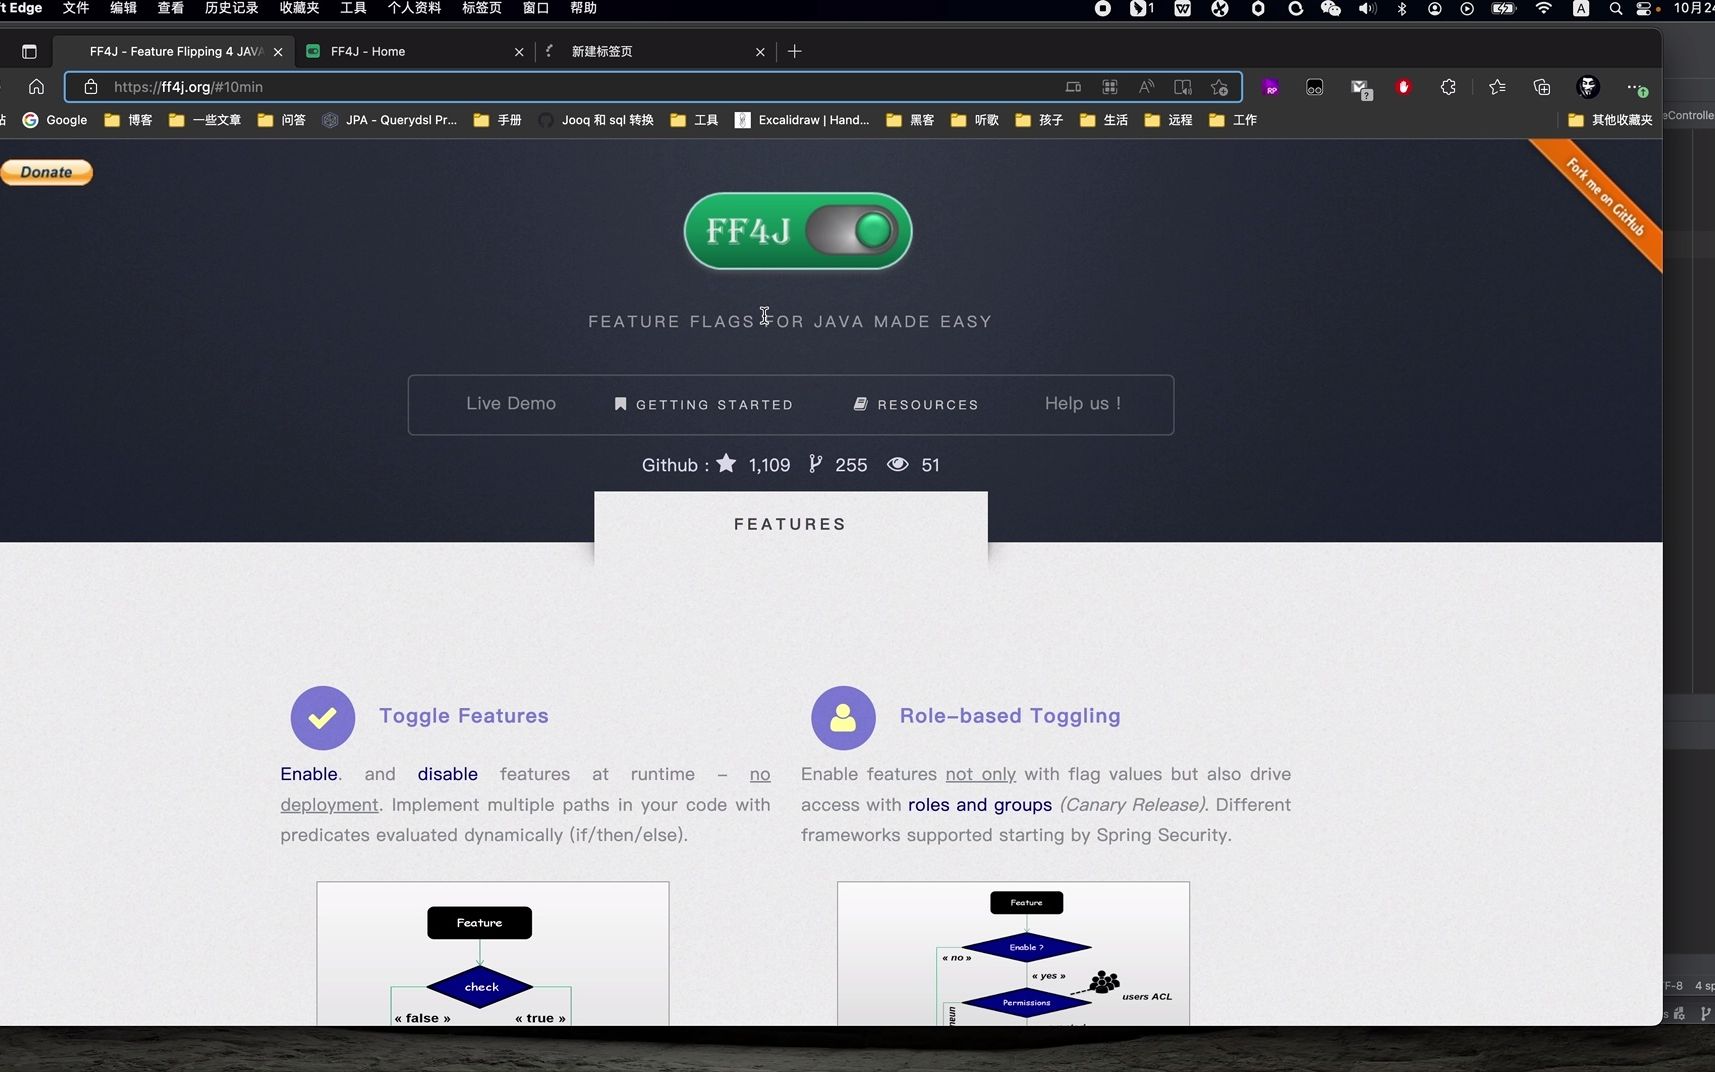Image resolution: width=1715 pixels, height=1072 pixels.
Task: Click the send tab to device icon
Action: (x=1073, y=87)
